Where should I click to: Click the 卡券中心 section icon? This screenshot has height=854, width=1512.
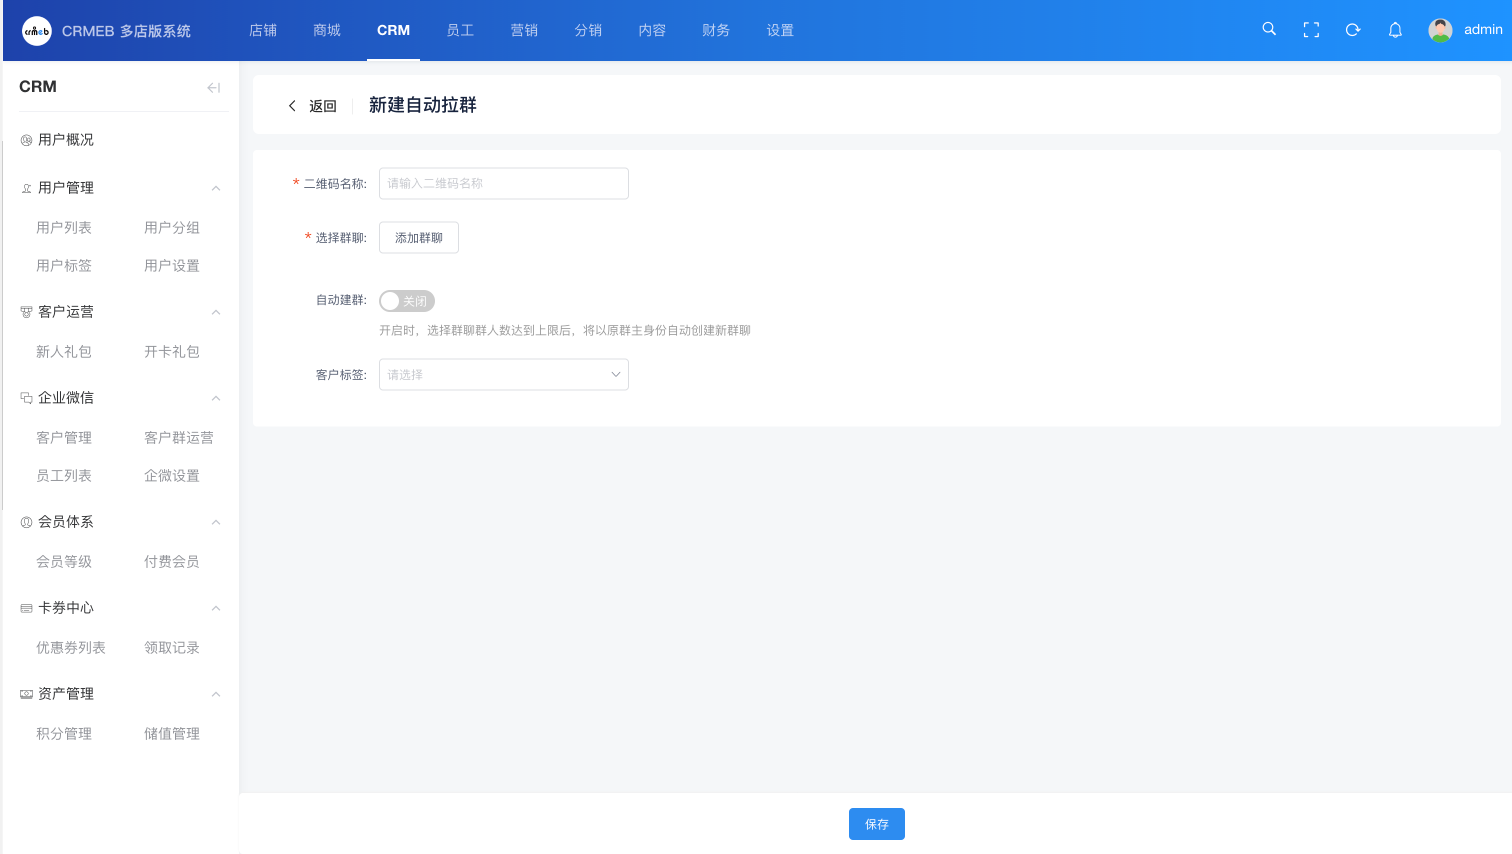[x=26, y=608]
